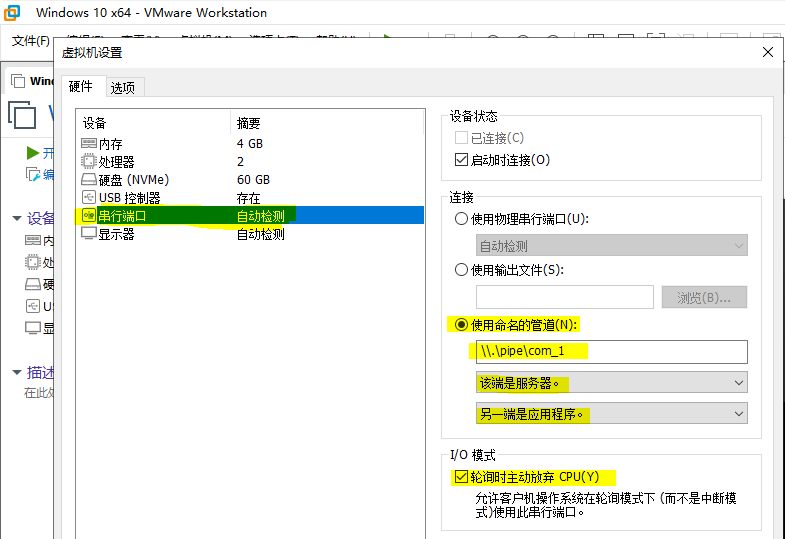The image size is (785, 539).
Task: Click the 60 GB disk summary value
Action: tap(253, 180)
